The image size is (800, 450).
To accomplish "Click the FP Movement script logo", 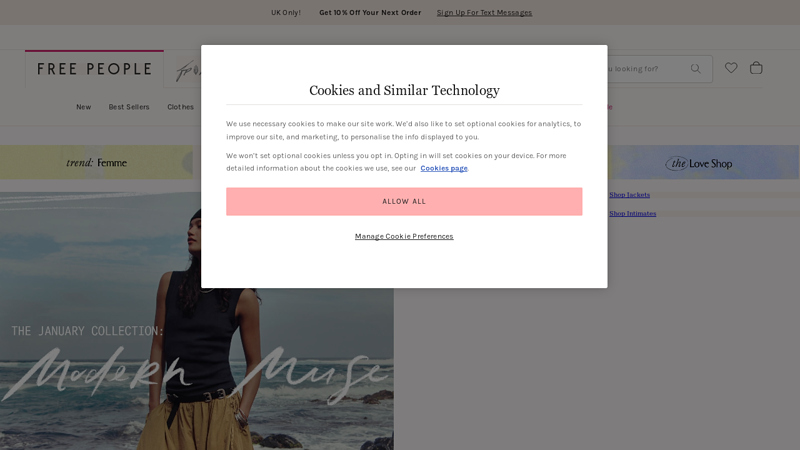I will (x=188, y=69).
